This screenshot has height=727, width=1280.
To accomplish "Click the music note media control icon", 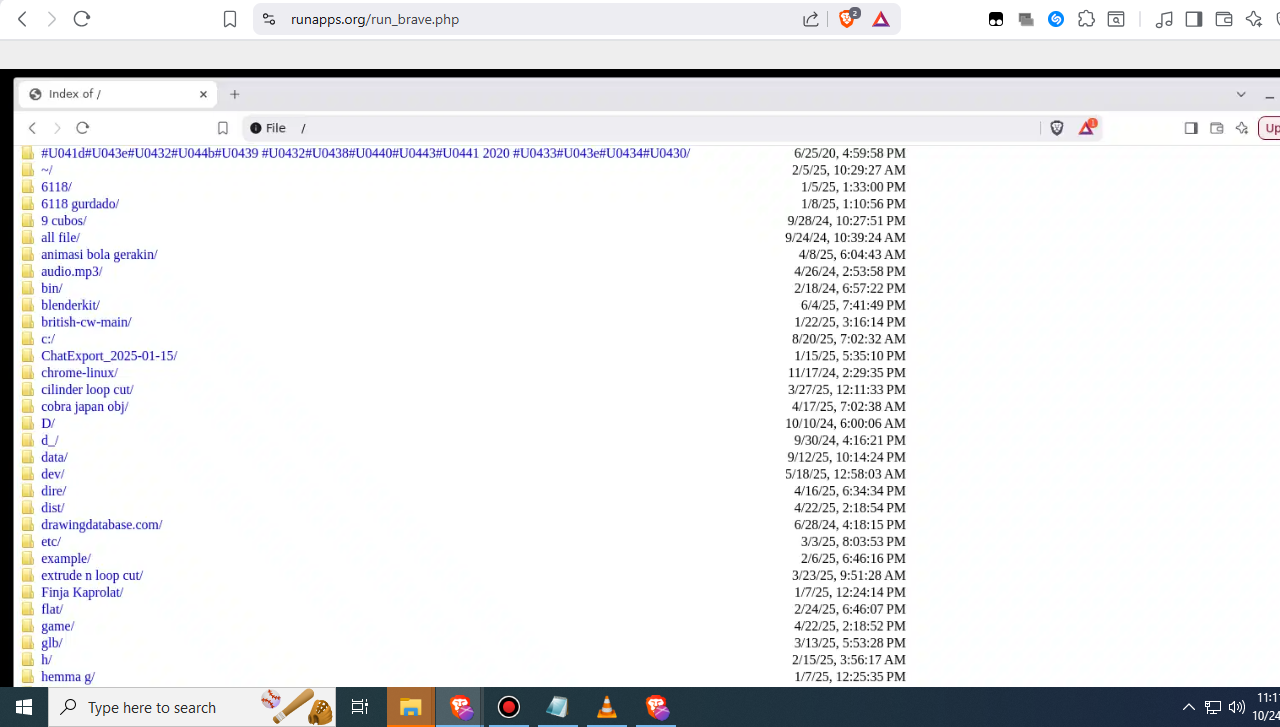I will (x=1164, y=19).
